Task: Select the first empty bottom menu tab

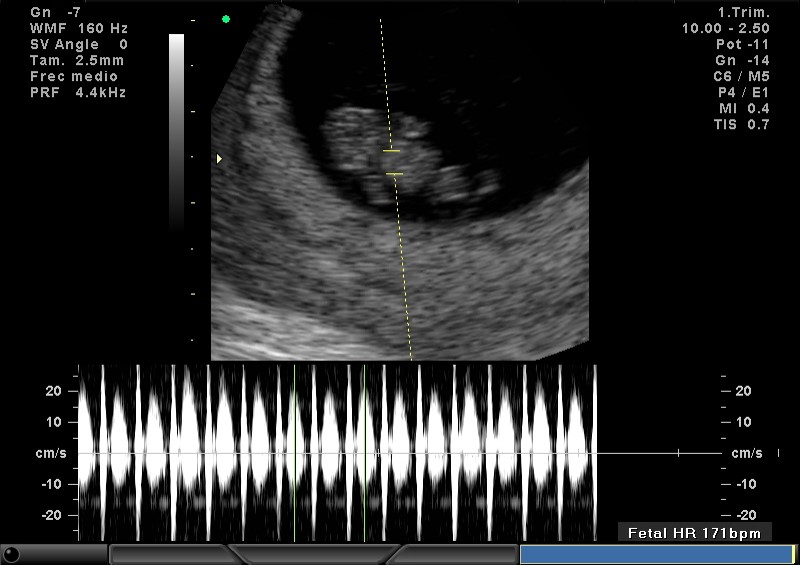Action: pyautogui.click(x=170, y=554)
